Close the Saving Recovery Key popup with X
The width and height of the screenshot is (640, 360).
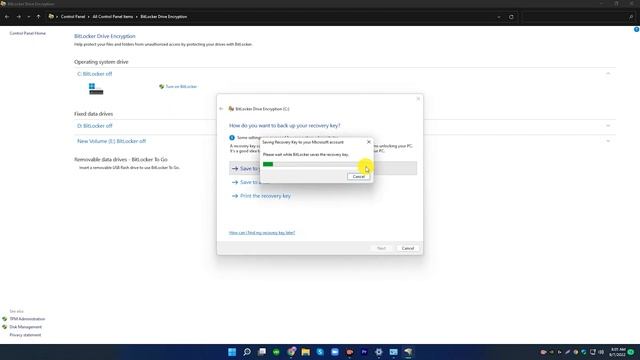[x=369, y=142]
